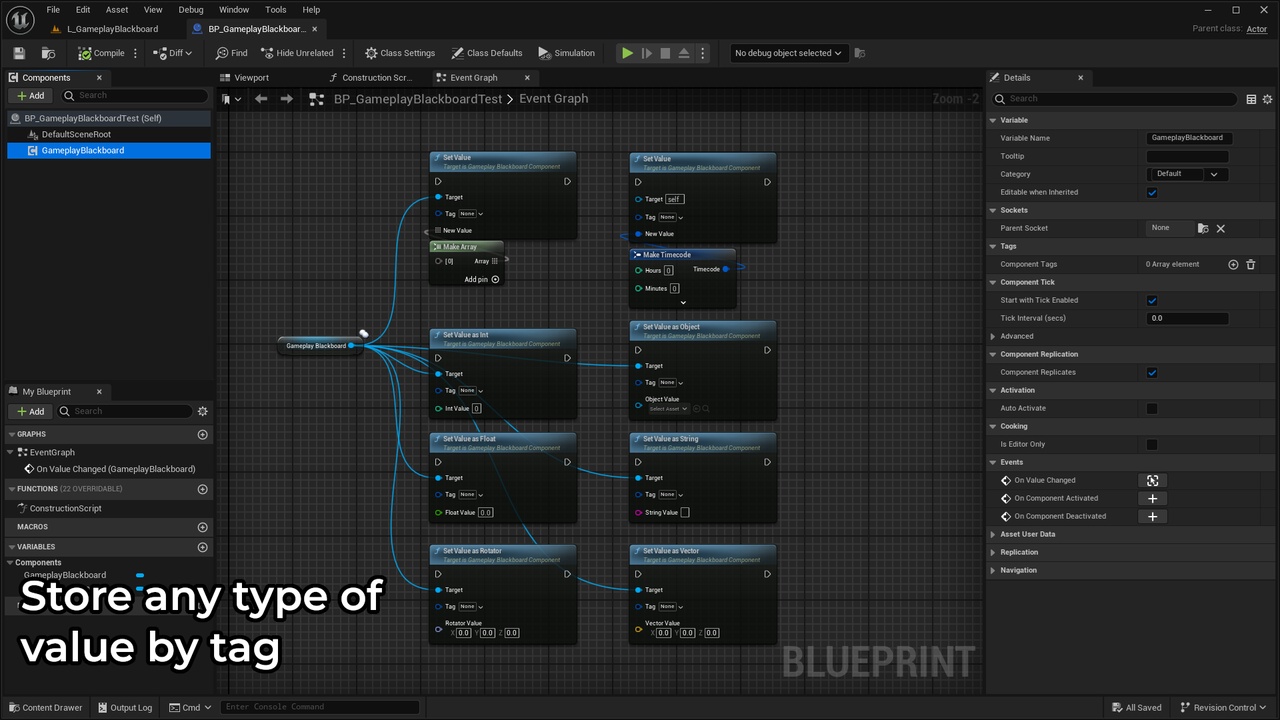Click the Find toolbar button
Screen dimensions: 1280x720
tap(231, 53)
